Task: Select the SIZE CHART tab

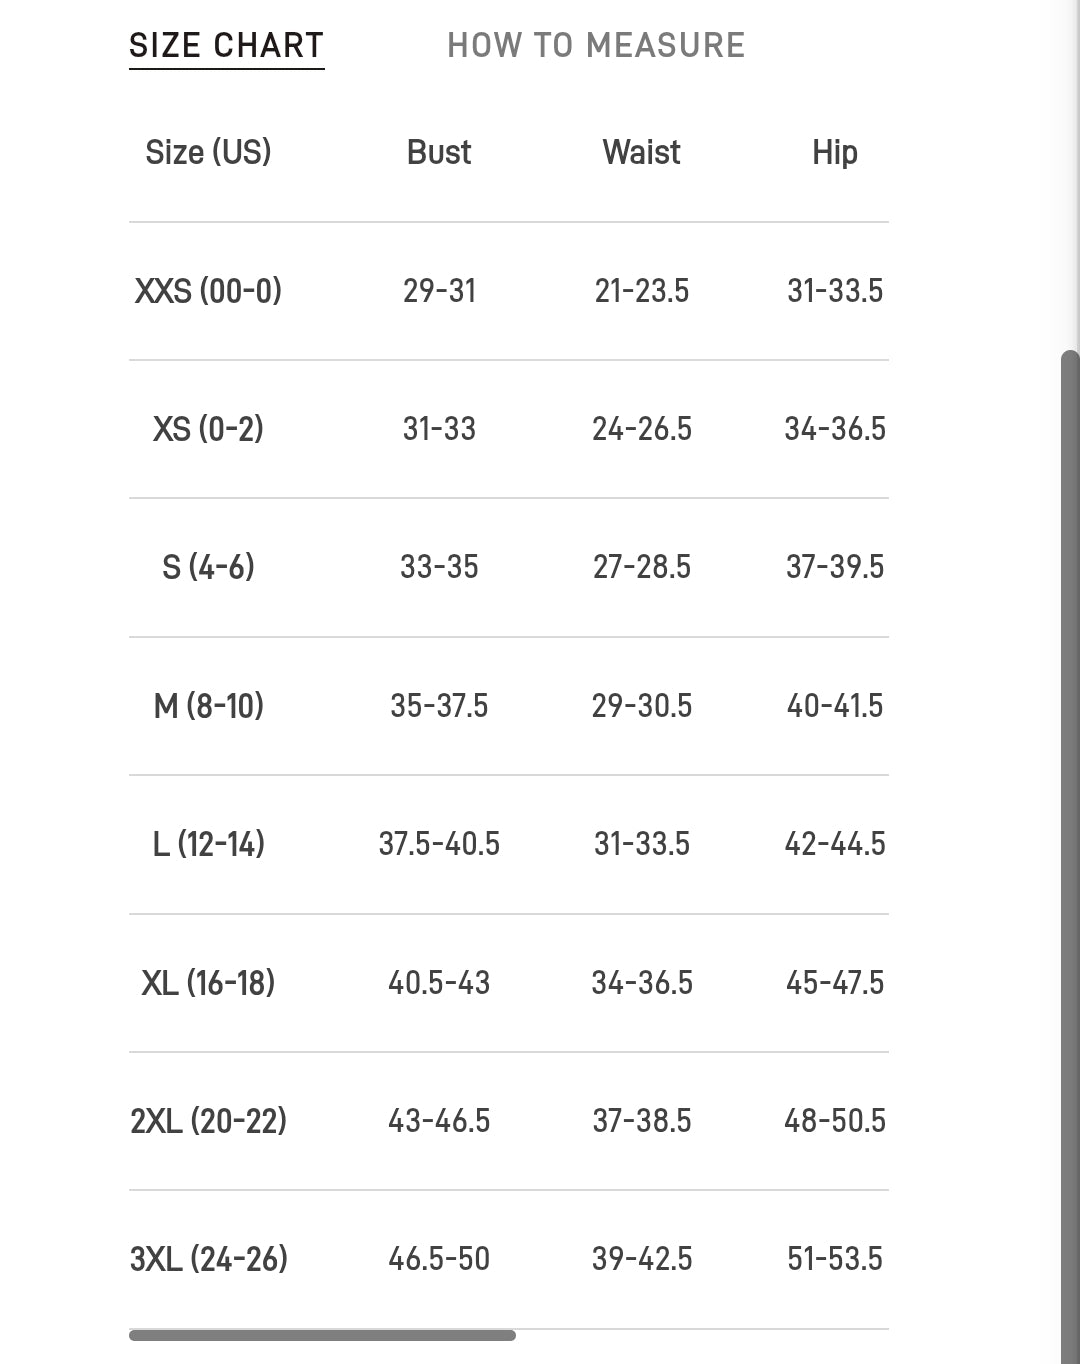Action: (227, 46)
